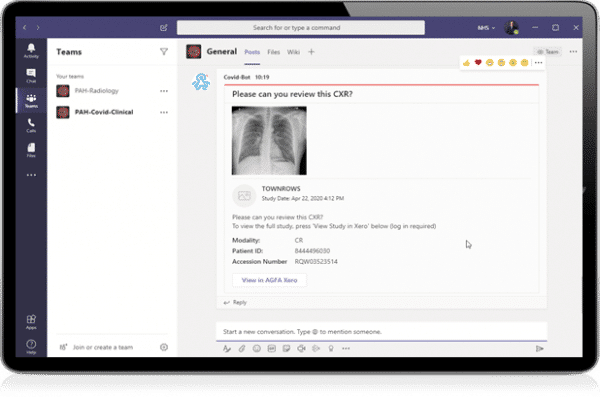Start a new chat compose icon
600x397 pixels.
click(164, 28)
